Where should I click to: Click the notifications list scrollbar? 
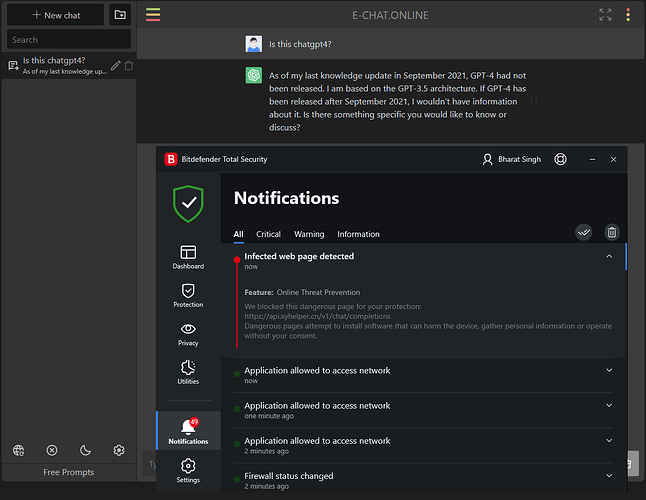pyautogui.click(x=626, y=257)
